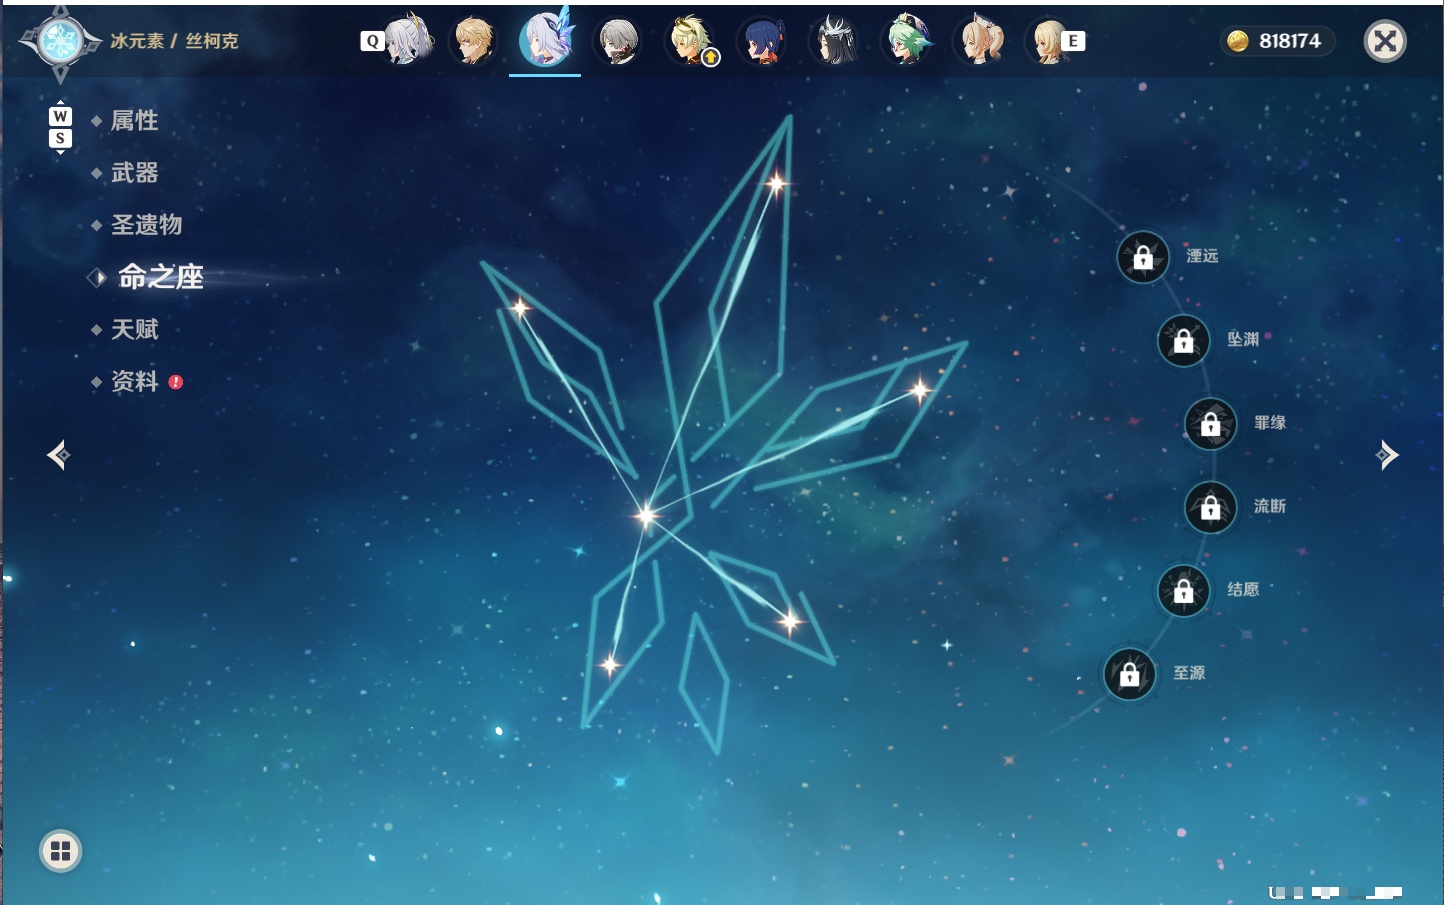Select the white-haired character portrait beside Q
Screen dimensions: 1444x905
click(409, 41)
